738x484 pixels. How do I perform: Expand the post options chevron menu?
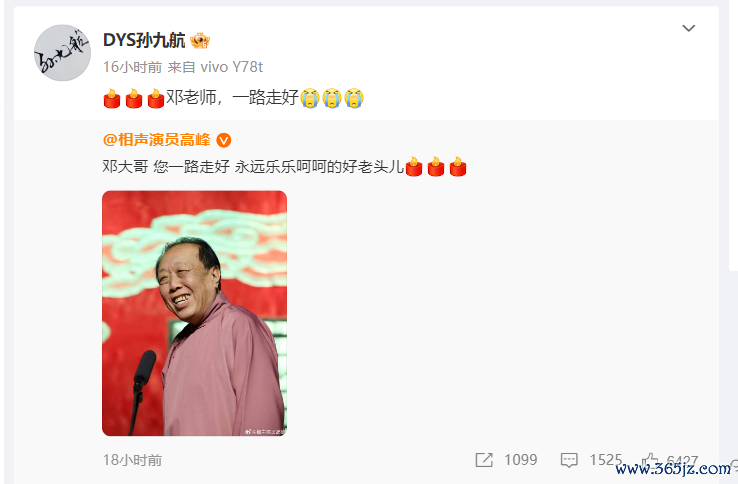pyautogui.click(x=689, y=28)
